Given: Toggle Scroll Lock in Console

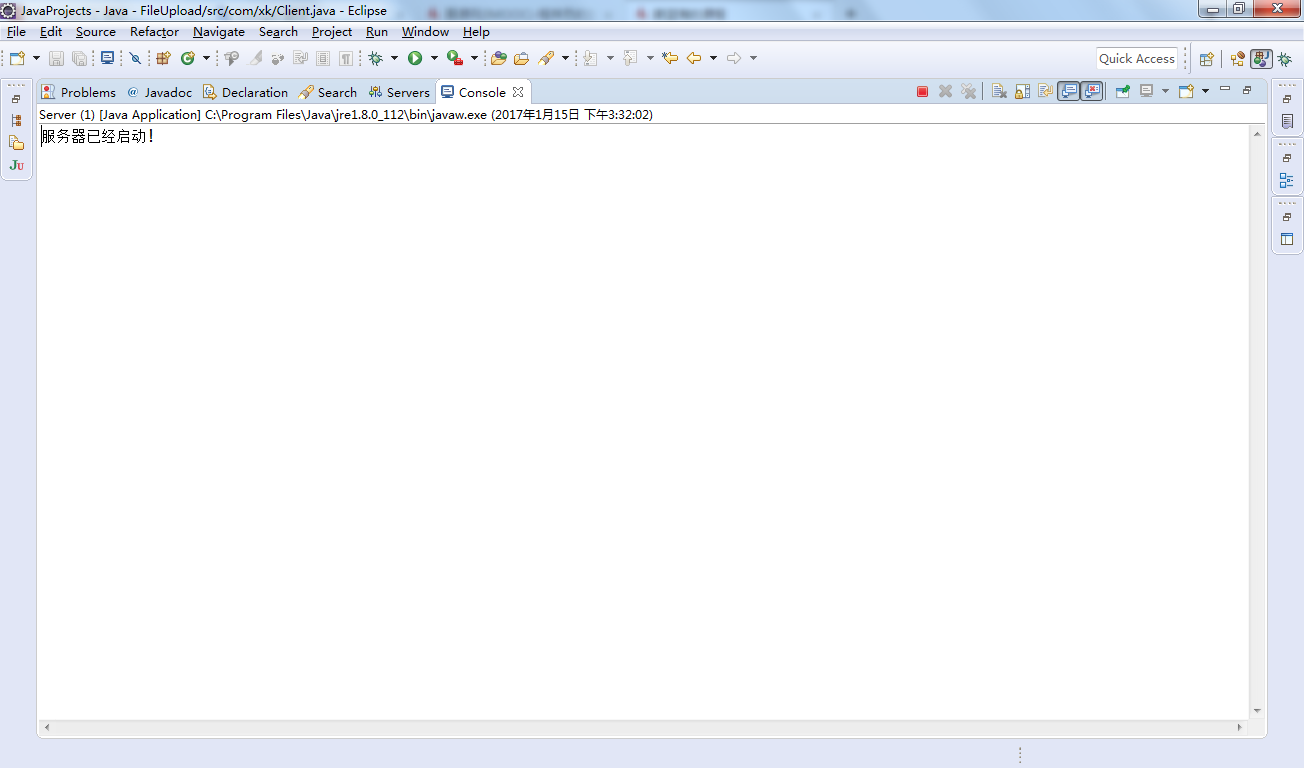Looking at the screenshot, I should click(x=1022, y=92).
